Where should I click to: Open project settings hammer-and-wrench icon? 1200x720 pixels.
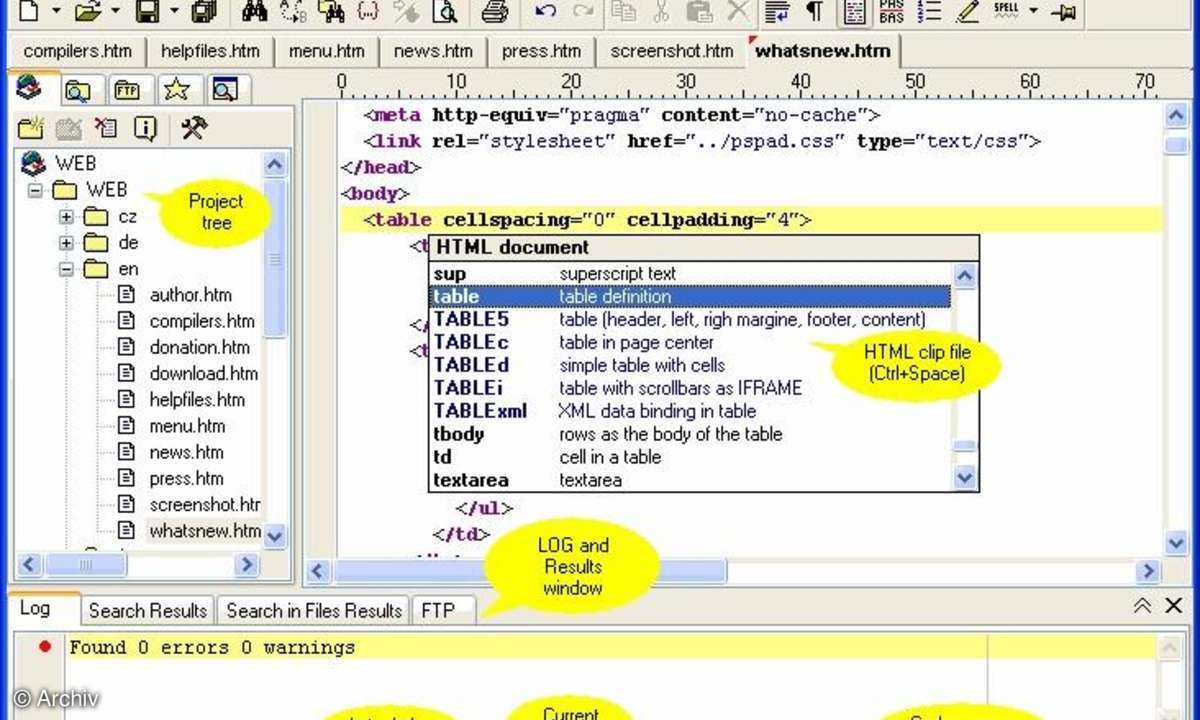click(x=193, y=127)
